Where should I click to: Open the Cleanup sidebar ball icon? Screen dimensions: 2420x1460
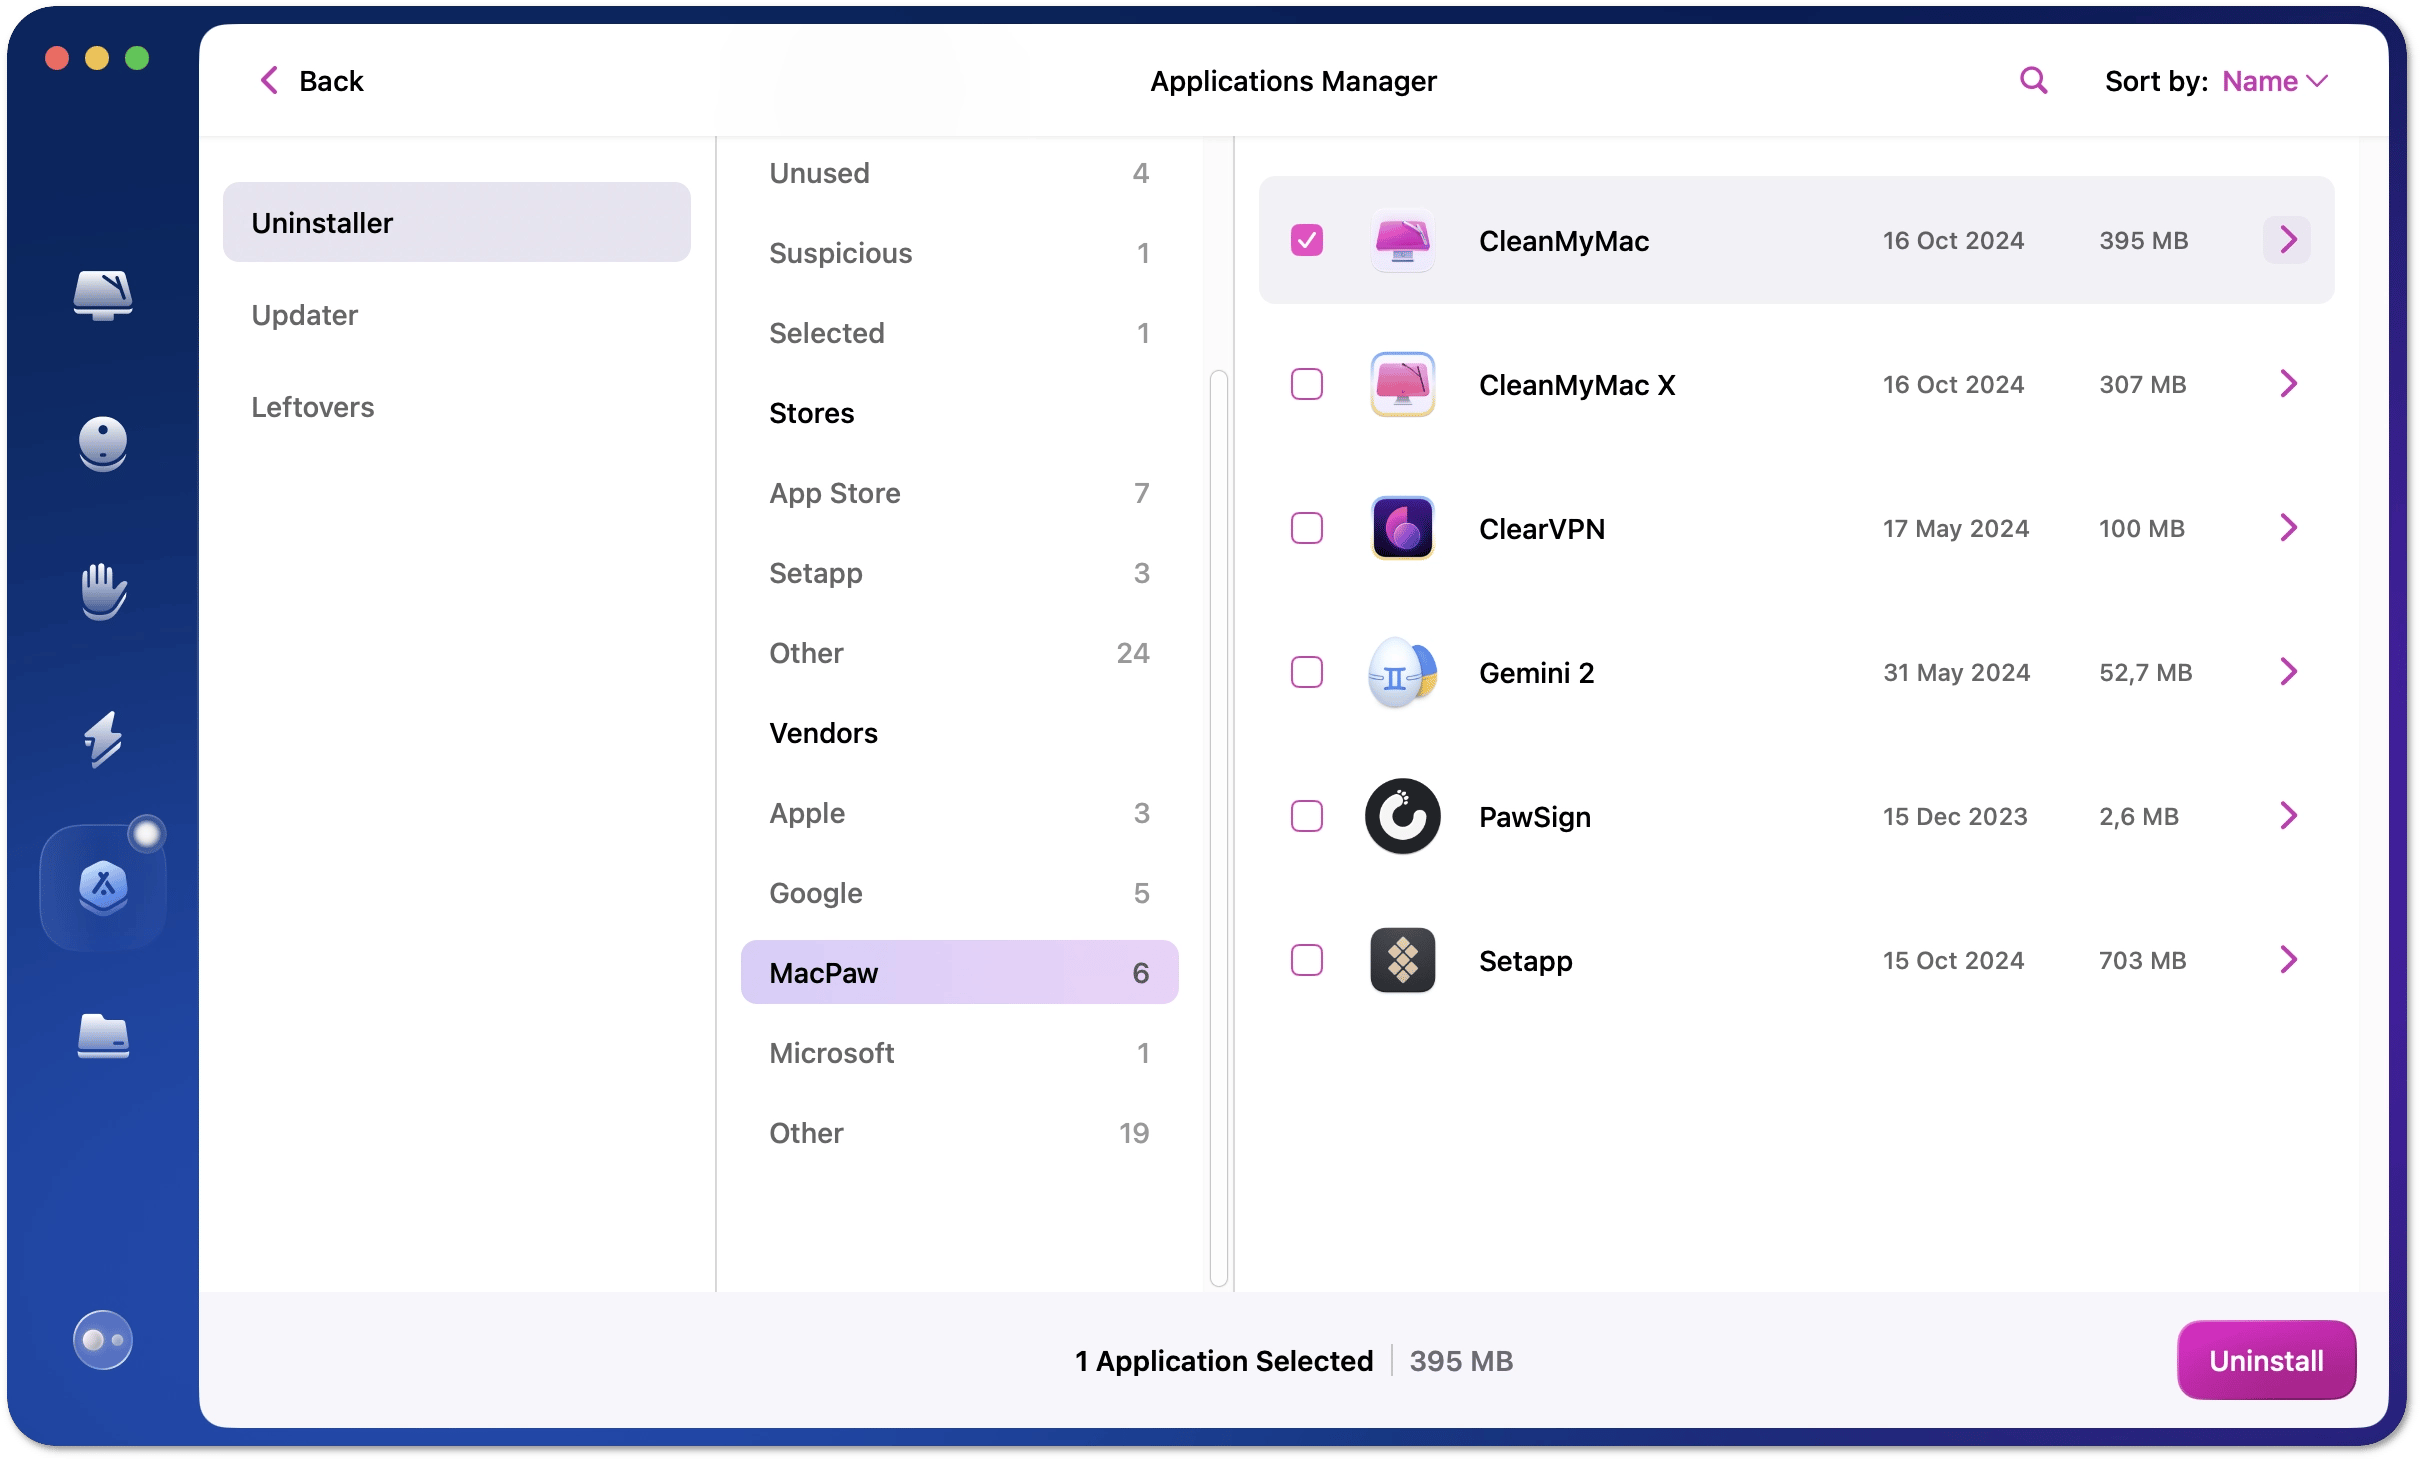click(103, 443)
